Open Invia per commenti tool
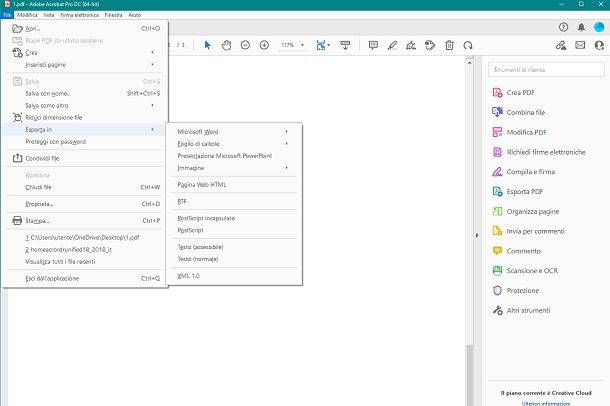This screenshot has width=610, height=406. click(528, 231)
